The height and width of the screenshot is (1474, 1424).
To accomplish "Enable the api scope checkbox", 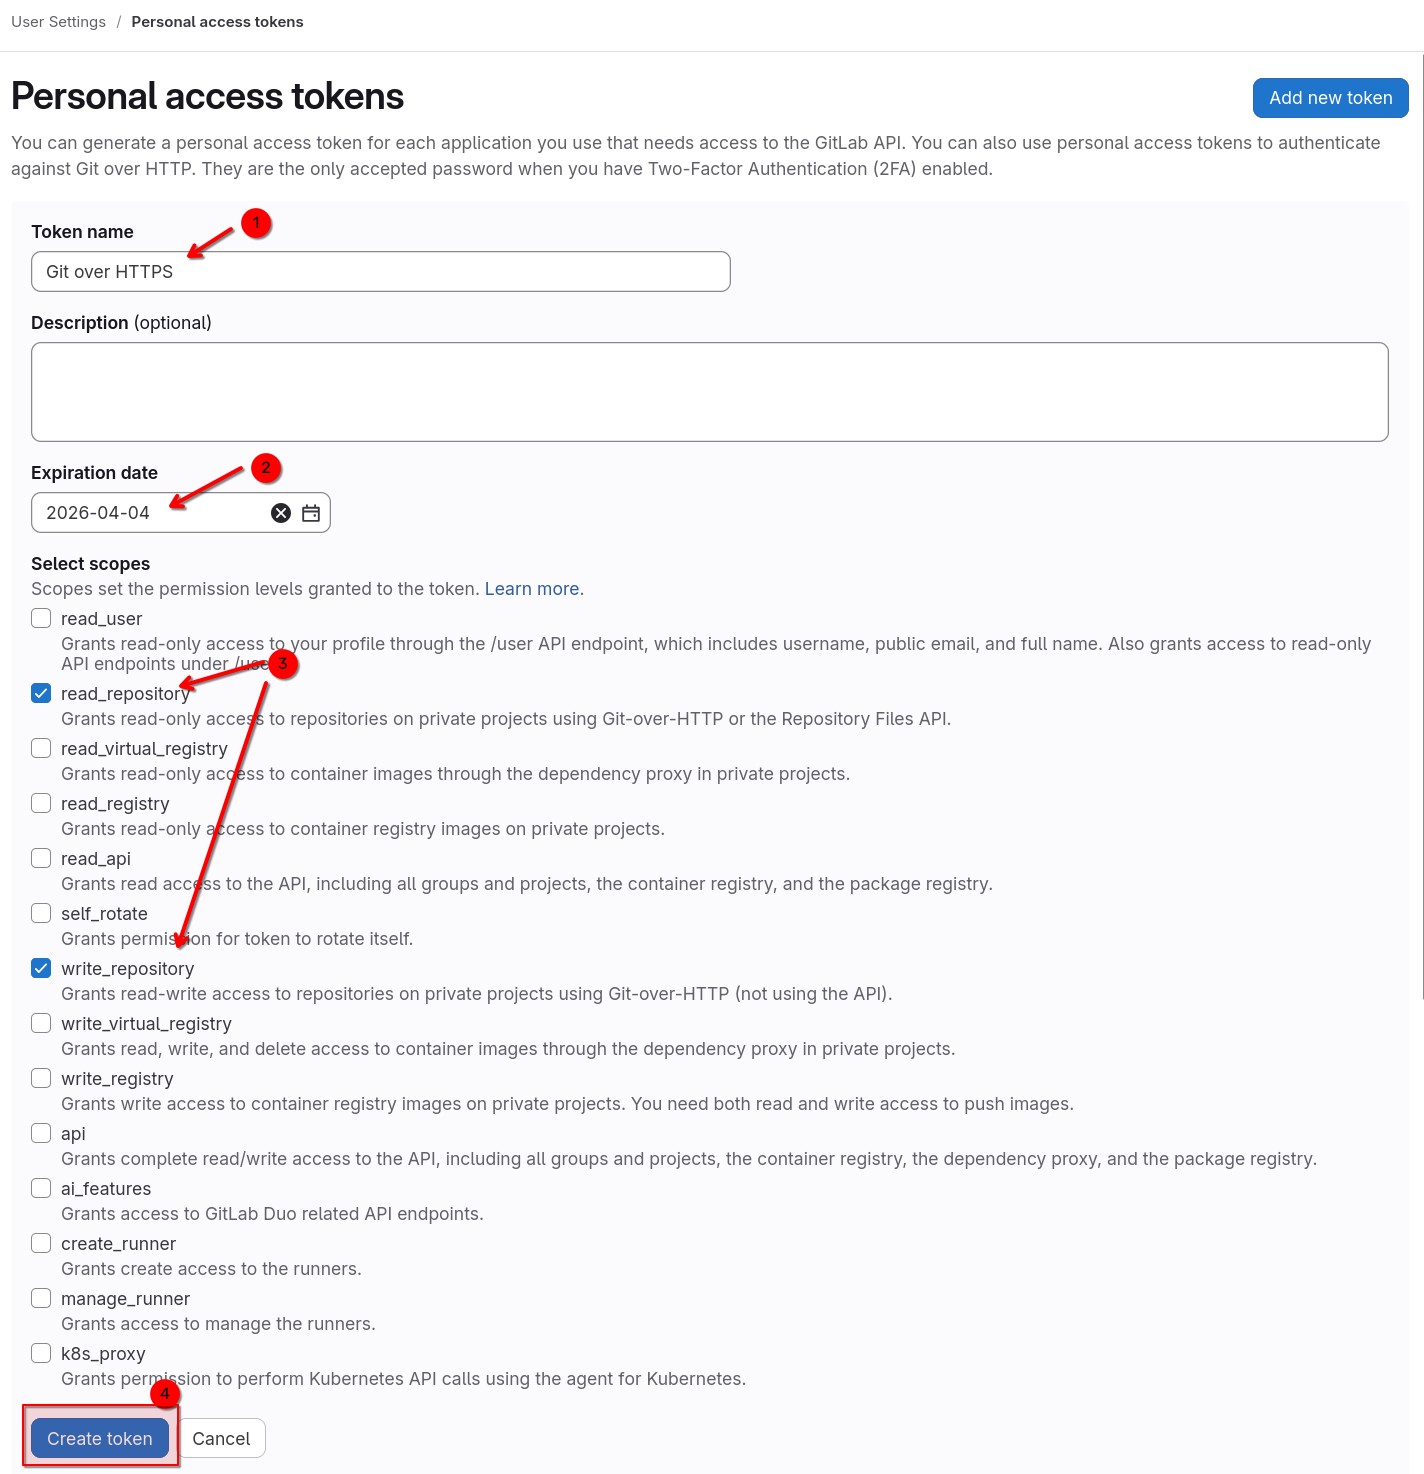I will [41, 1133].
